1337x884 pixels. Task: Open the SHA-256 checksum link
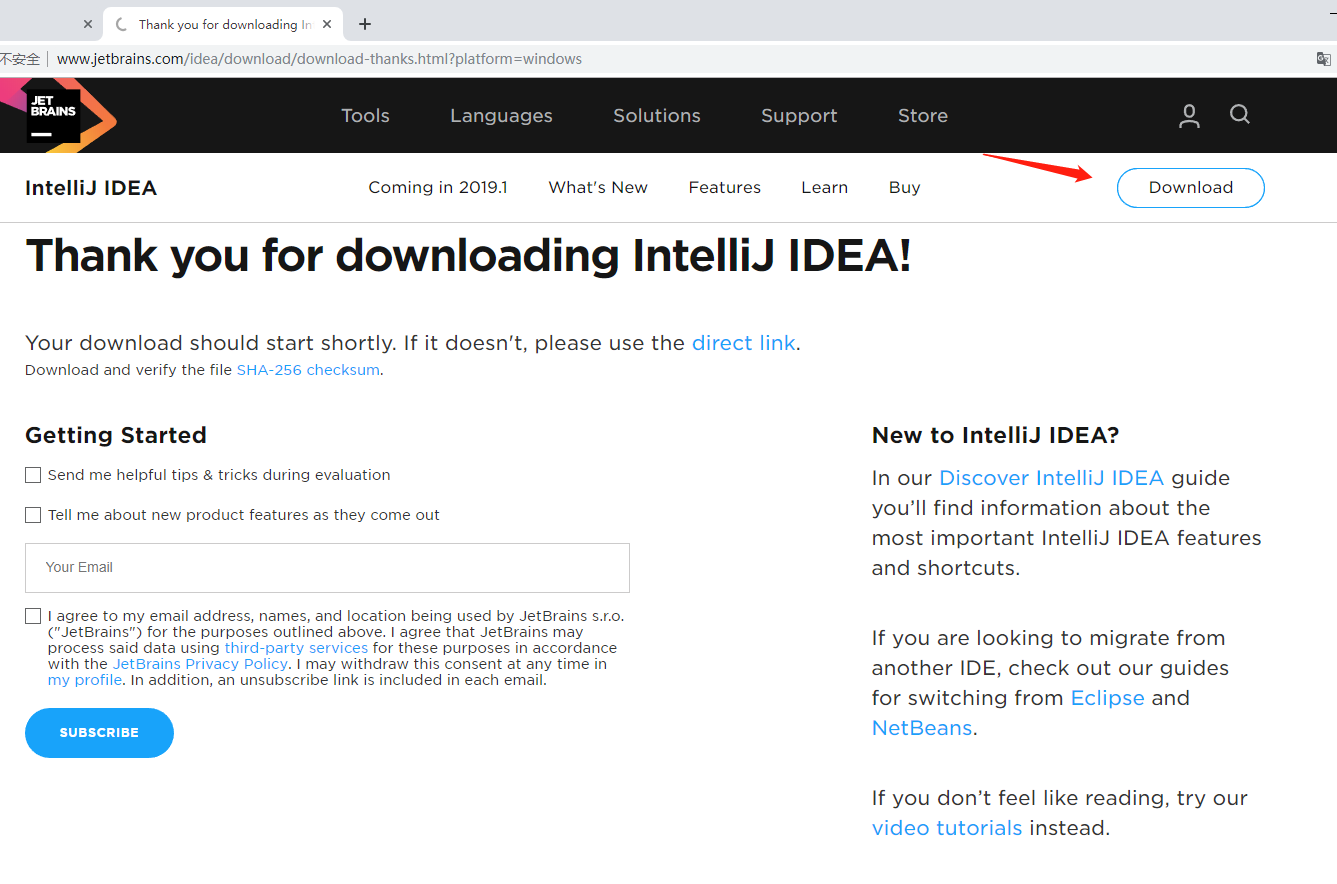(x=308, y=370)
